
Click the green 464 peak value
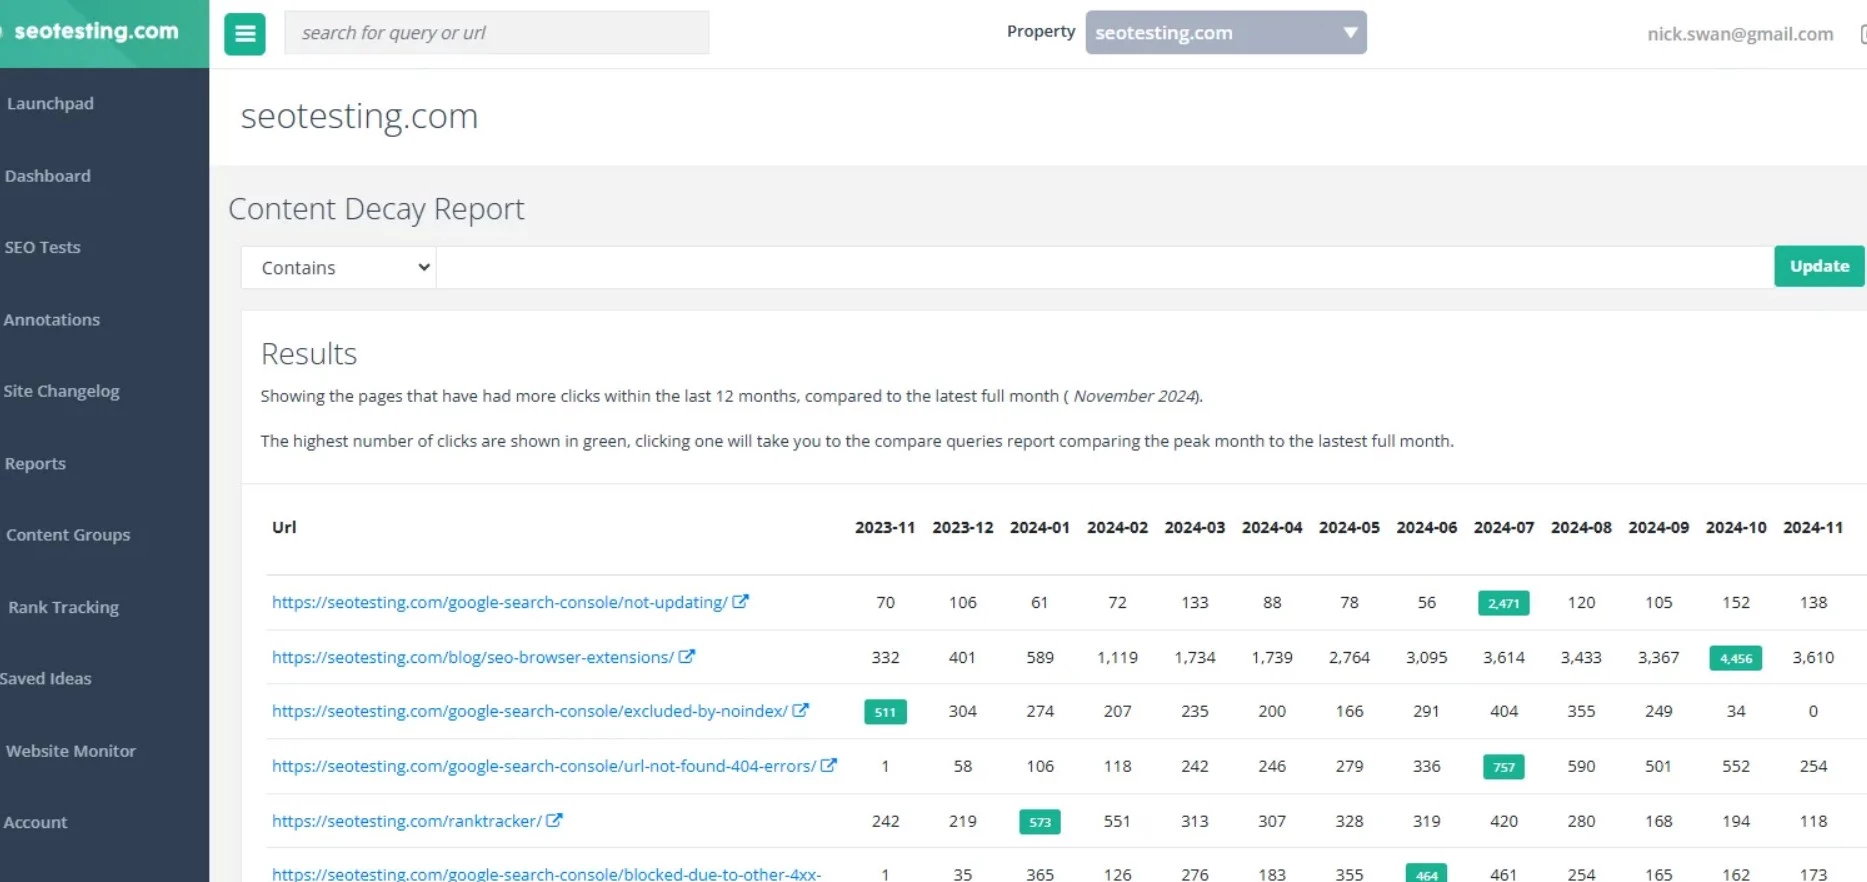pyautogui.click(x=1426, y=873)
